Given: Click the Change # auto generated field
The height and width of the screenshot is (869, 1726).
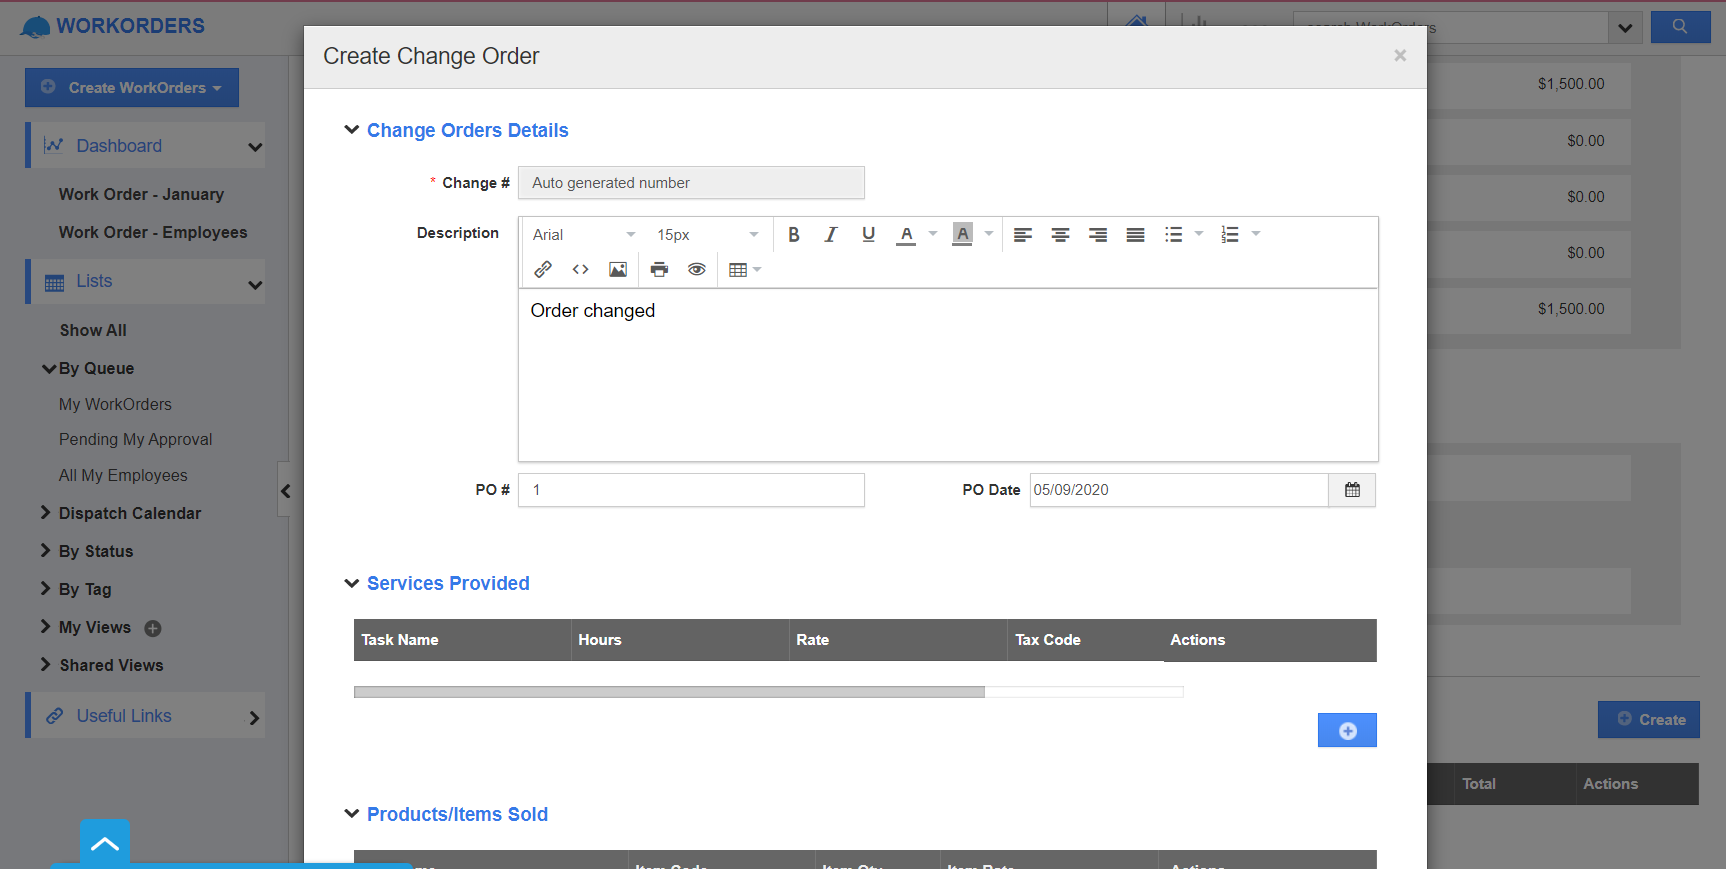Looking at the screenshot, I should [x=691, y=183].
